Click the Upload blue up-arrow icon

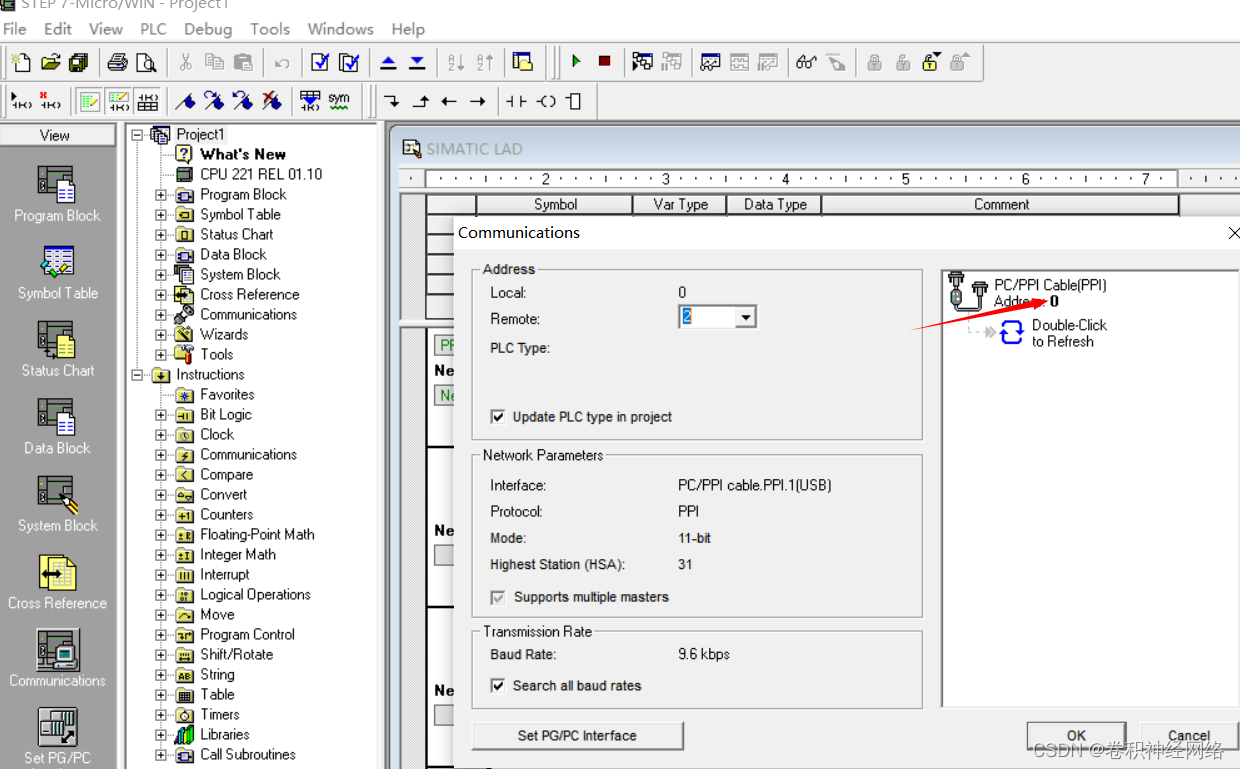tap(388, 62)
